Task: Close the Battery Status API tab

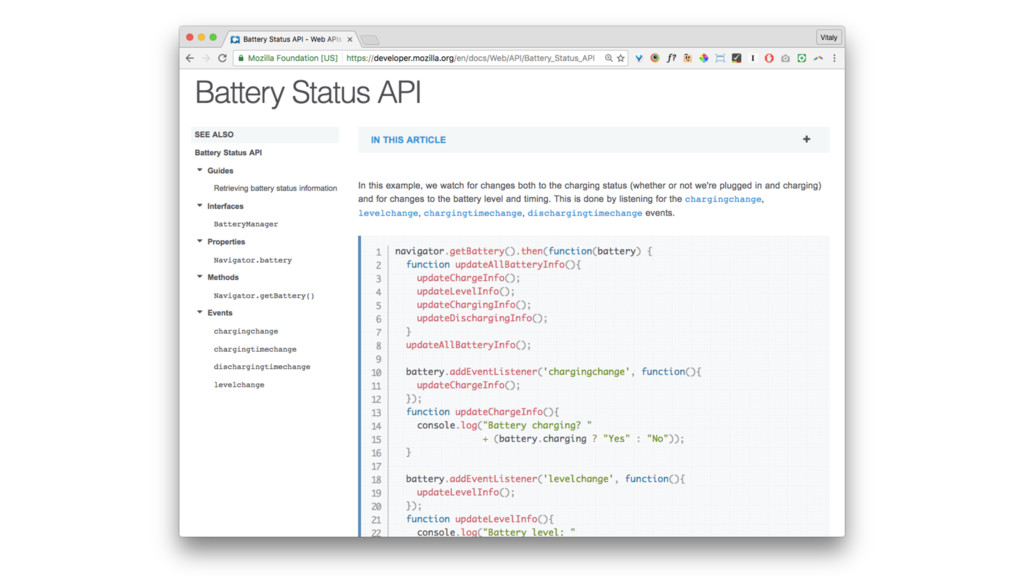Action: tap(350, 40)
